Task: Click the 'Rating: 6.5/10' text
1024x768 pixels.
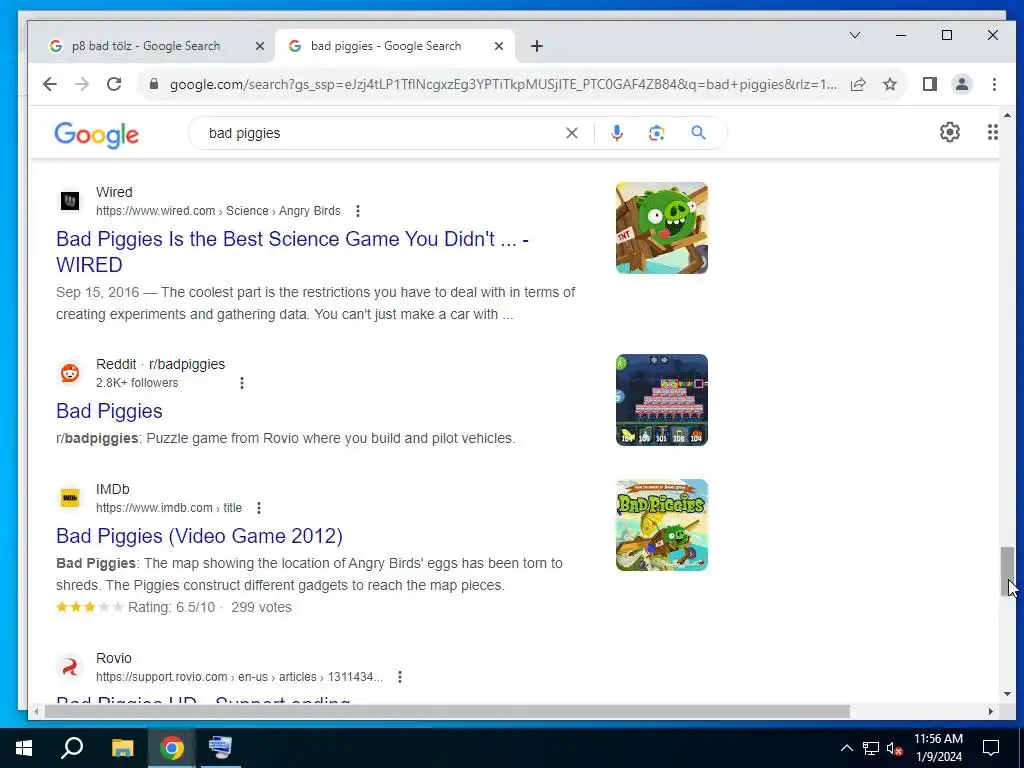Action: [x=171, y=607]
